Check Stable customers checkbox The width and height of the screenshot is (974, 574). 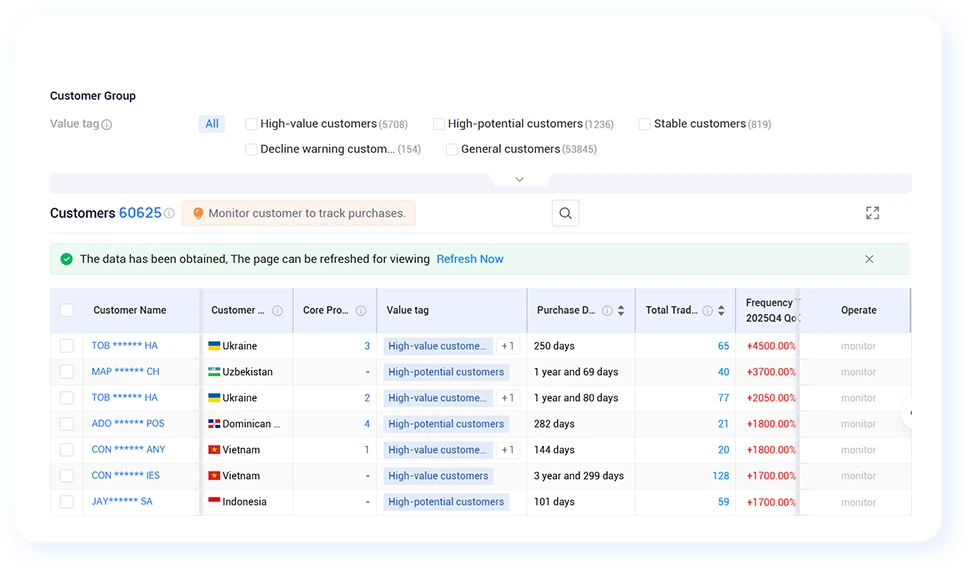point(644,124)
